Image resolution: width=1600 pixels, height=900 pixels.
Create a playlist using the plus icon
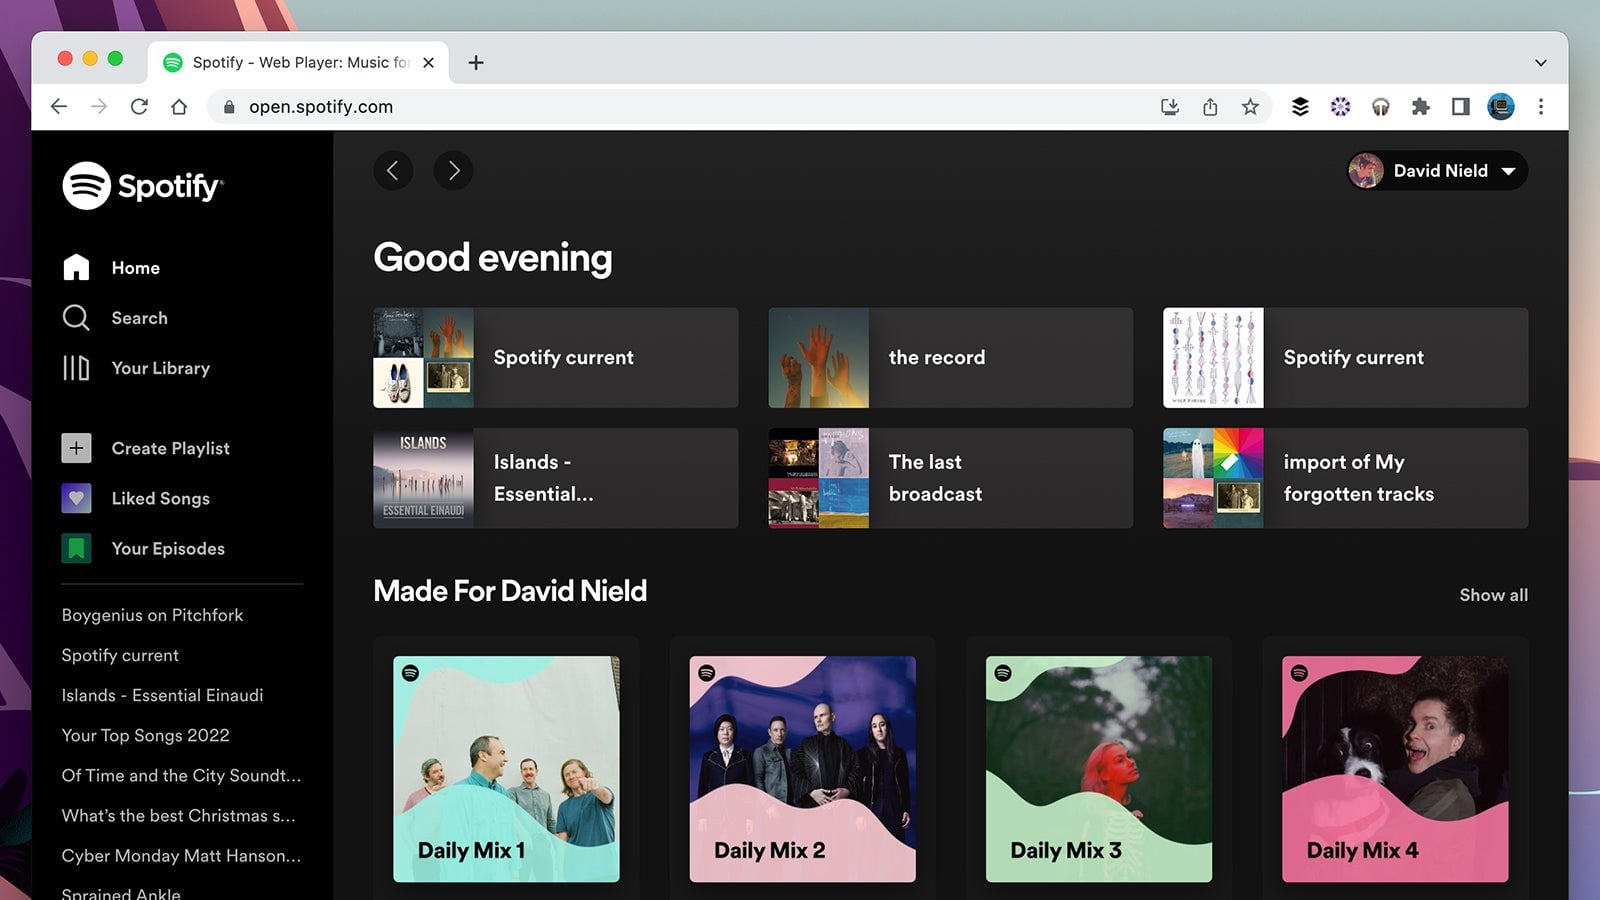point(76,448)
